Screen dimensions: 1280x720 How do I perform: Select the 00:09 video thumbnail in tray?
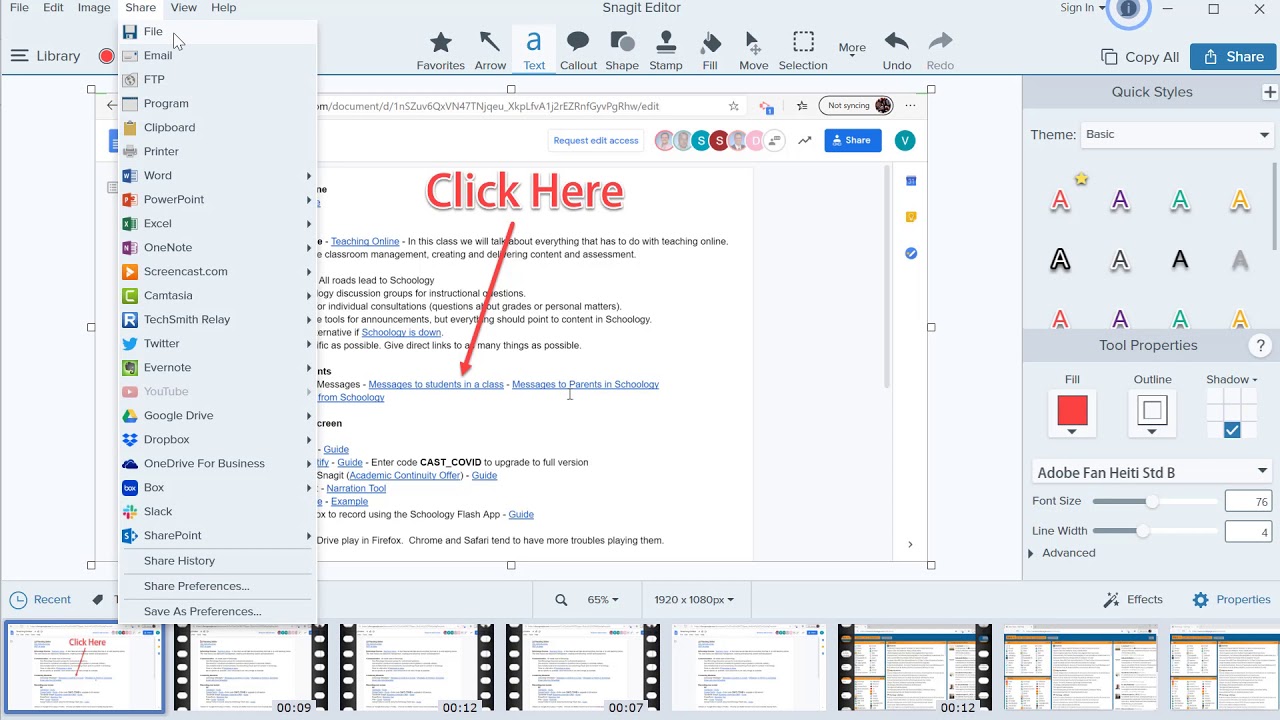(x=251, y=668)
